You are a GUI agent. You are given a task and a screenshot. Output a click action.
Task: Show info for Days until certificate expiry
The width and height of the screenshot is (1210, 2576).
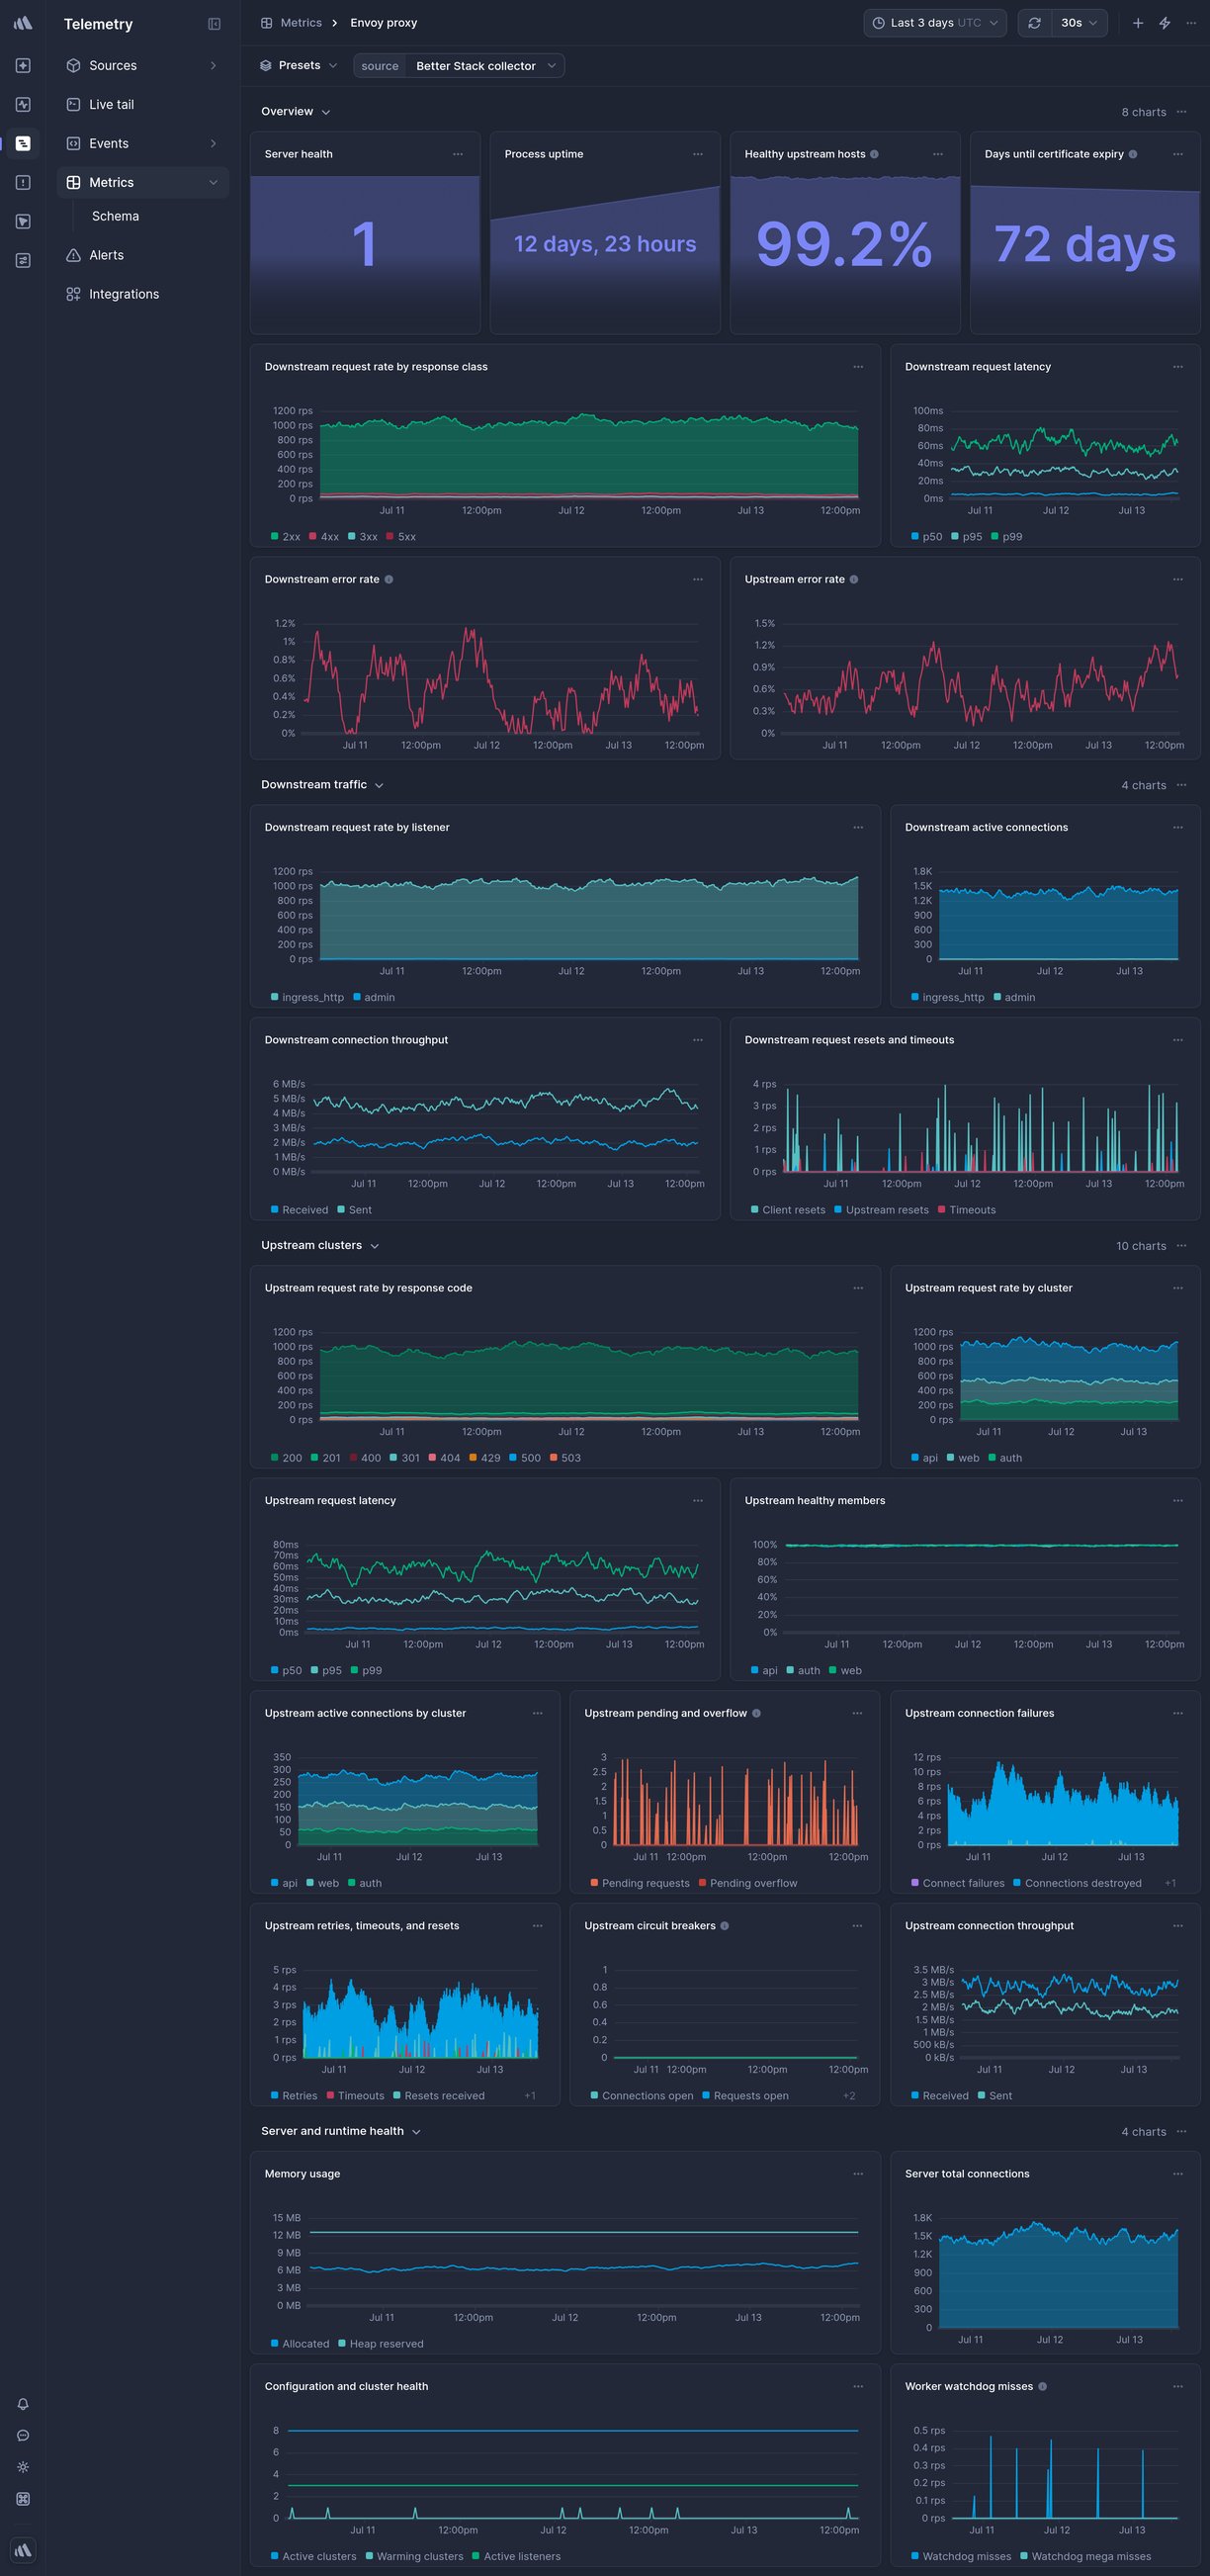(x=1132, y=154)
